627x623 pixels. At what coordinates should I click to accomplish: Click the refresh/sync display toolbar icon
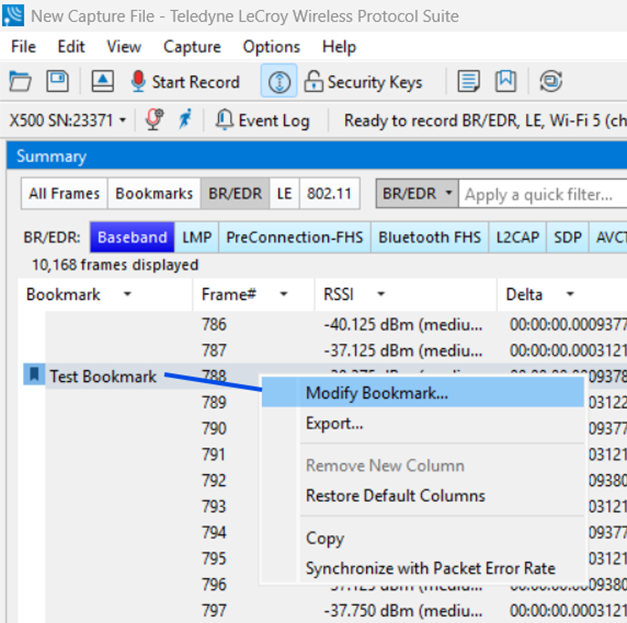tap(551, 82)
